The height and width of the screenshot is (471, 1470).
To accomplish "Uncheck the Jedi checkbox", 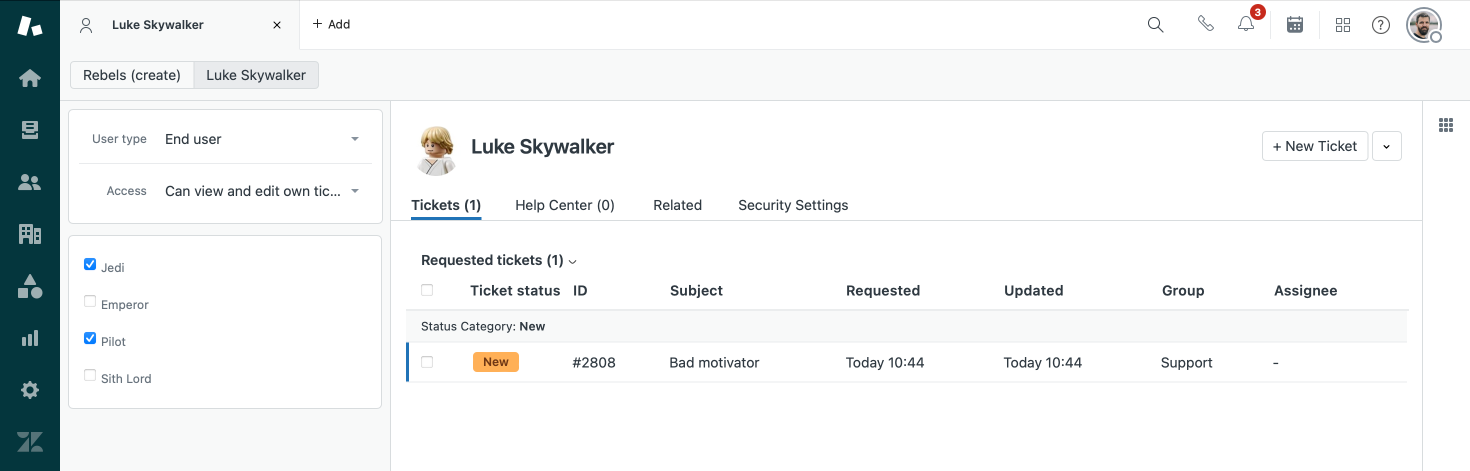I will [x=90, y=265].
